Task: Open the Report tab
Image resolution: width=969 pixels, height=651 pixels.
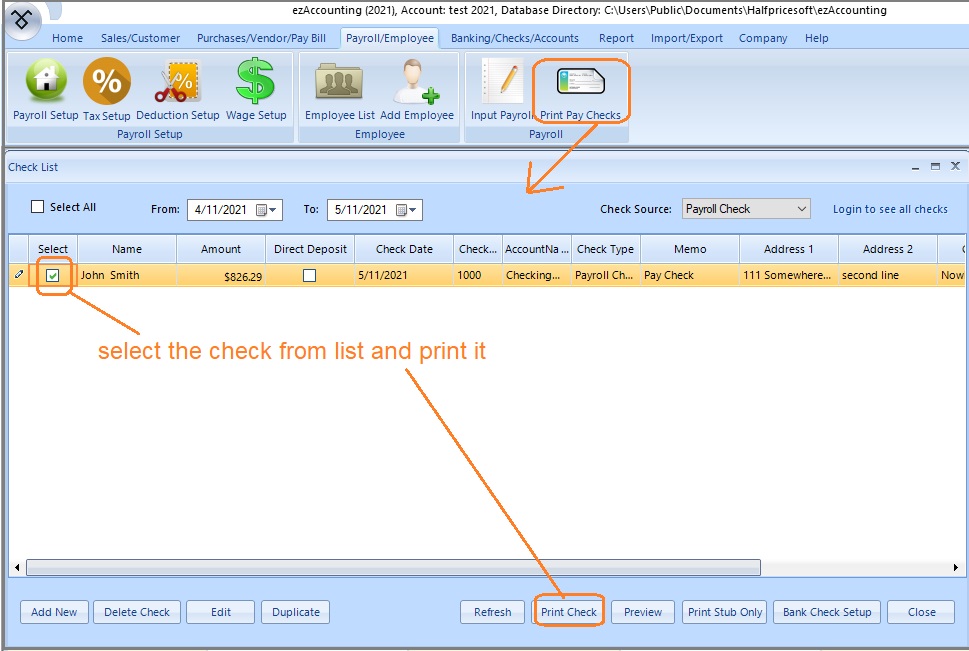Action: [616, 38]
